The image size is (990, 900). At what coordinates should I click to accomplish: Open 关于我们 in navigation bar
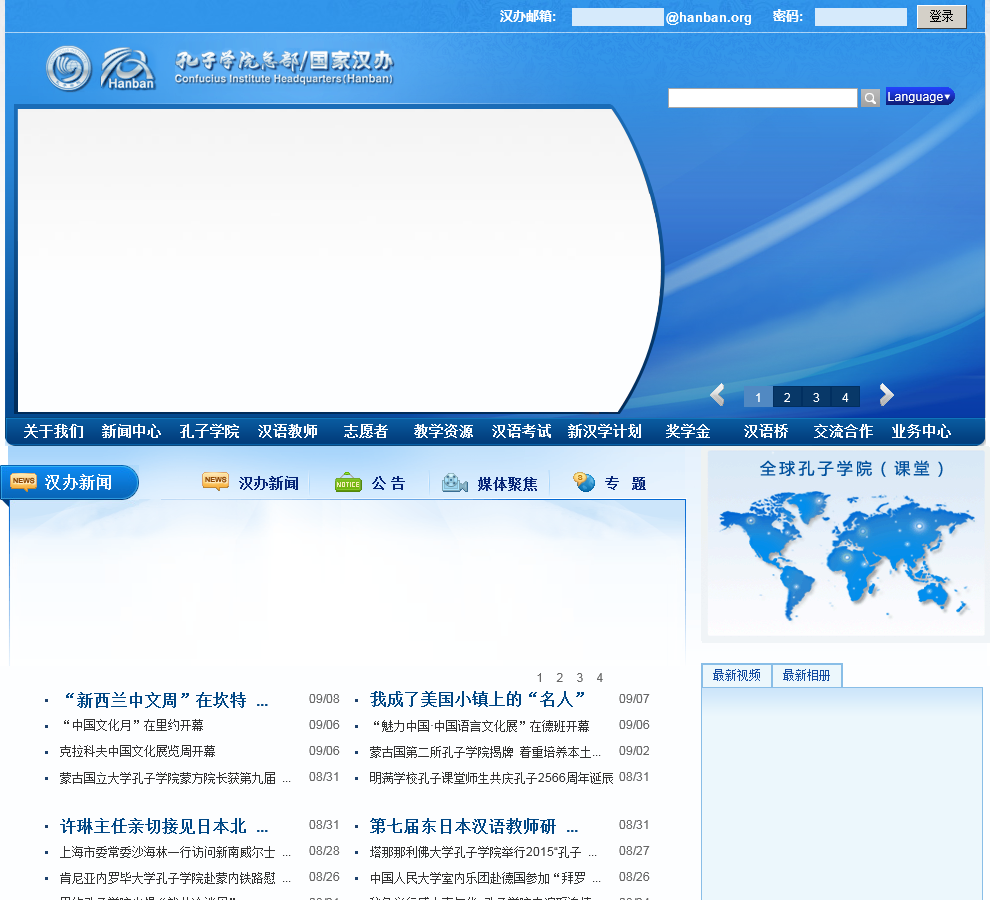coord(54,431)
